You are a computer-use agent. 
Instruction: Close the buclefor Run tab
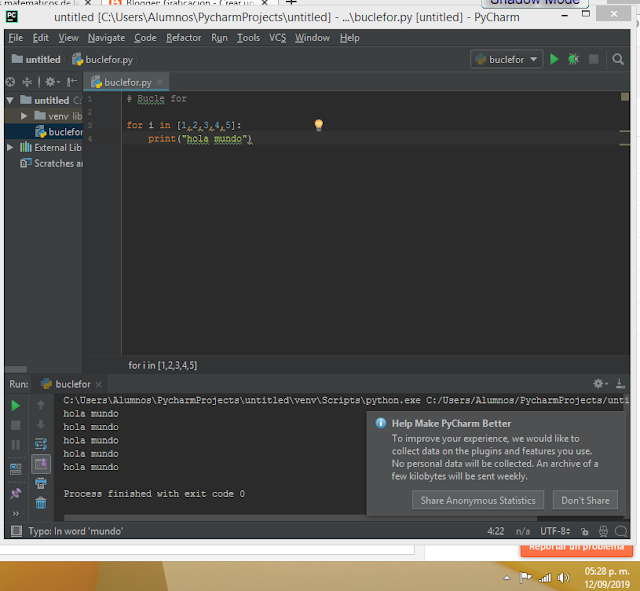98,384
